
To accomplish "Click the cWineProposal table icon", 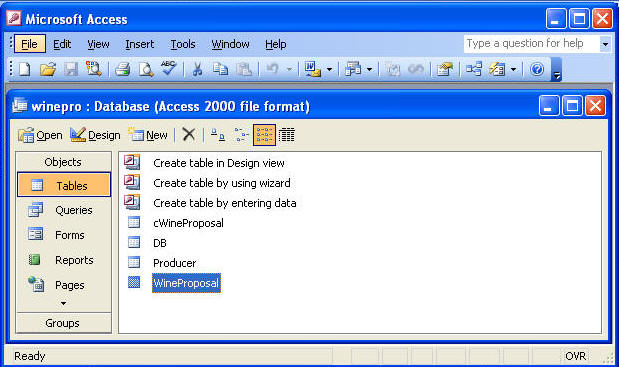I will click(134, 222).
